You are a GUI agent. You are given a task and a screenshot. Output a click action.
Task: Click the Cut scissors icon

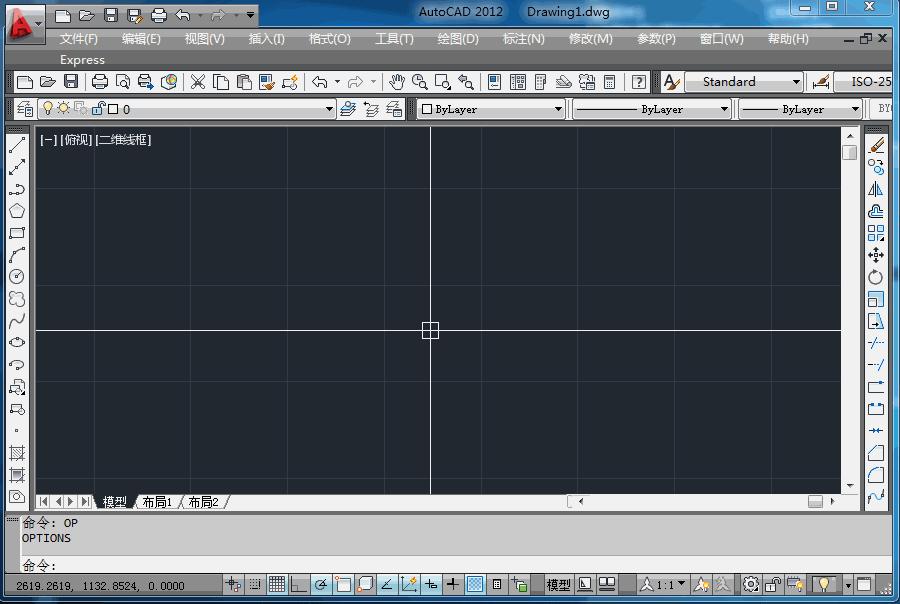[x=198, y=82]
